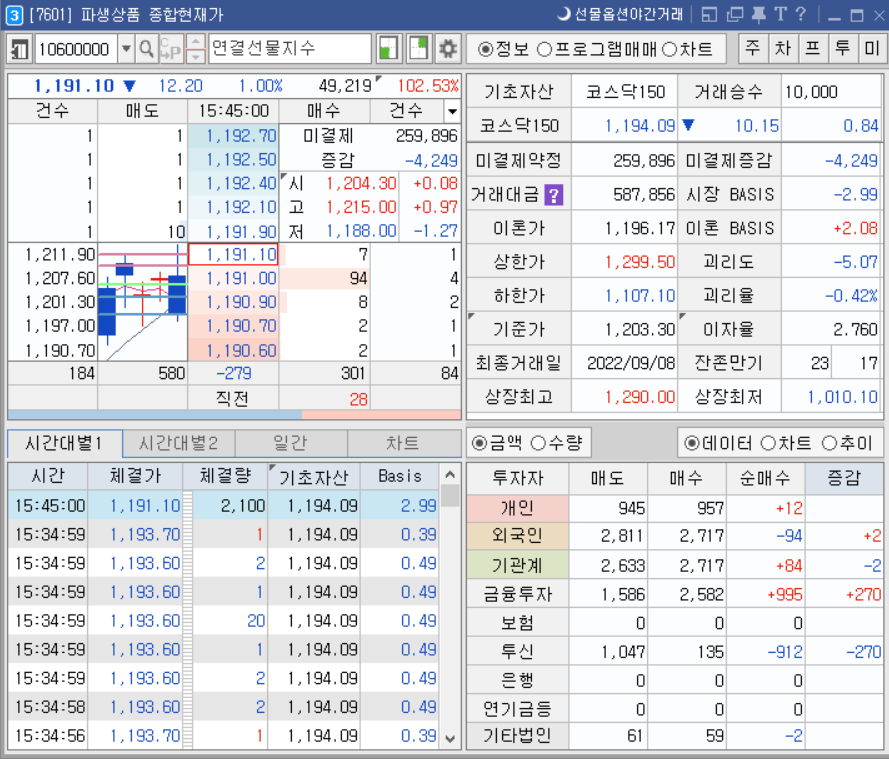Viewport: 889px width, 759px height.
Task: Click the T font size icon
Action: pyautogui.click(x=780, y=14)
